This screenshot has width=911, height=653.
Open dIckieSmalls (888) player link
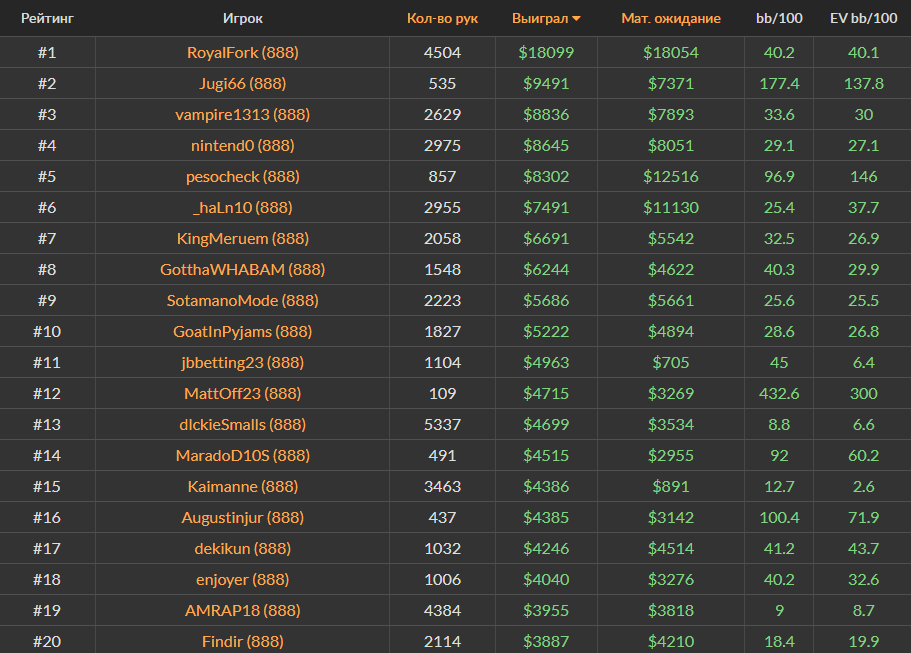[x=243, y=425]
